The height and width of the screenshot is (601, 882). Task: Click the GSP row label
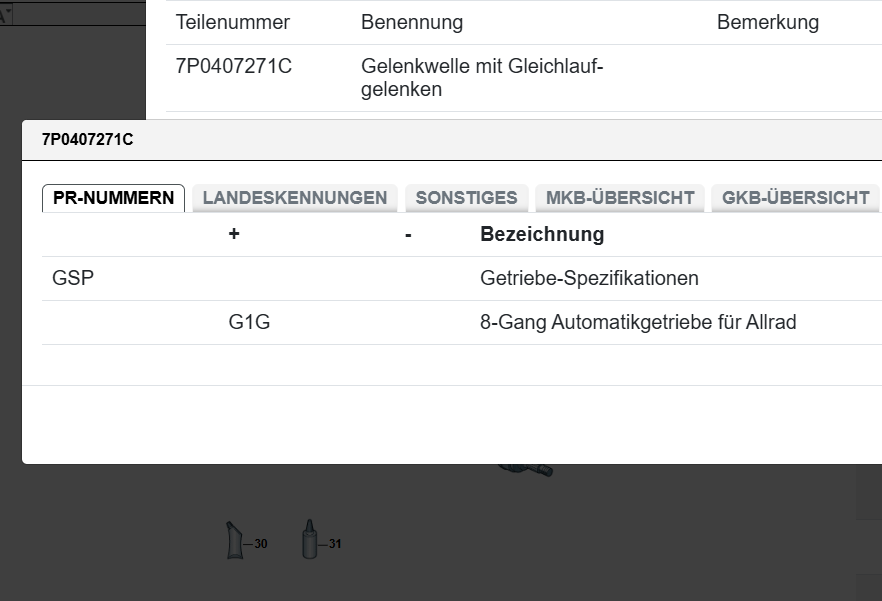click(x=73, y=278)
